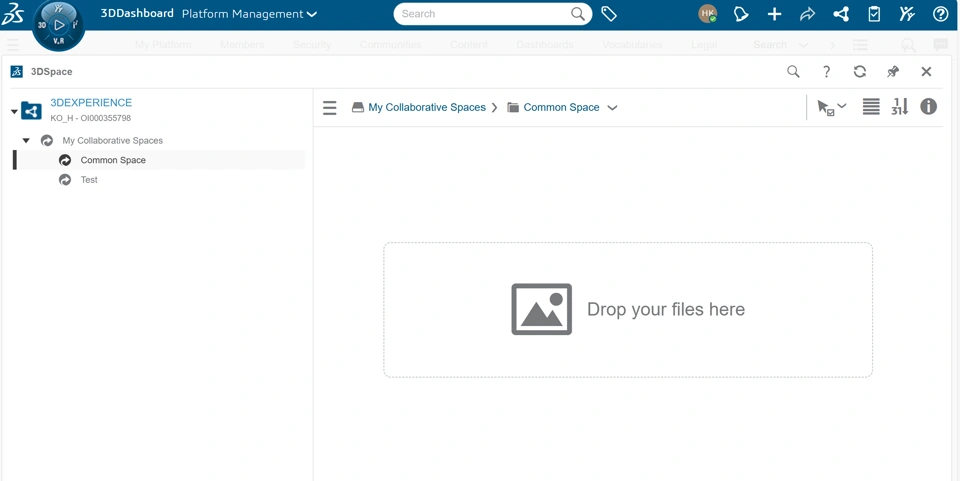Collapse My Collaborative Spaces node
Image resolution: width=960 pixels, height=481 pixels.
tap(26, 141)
